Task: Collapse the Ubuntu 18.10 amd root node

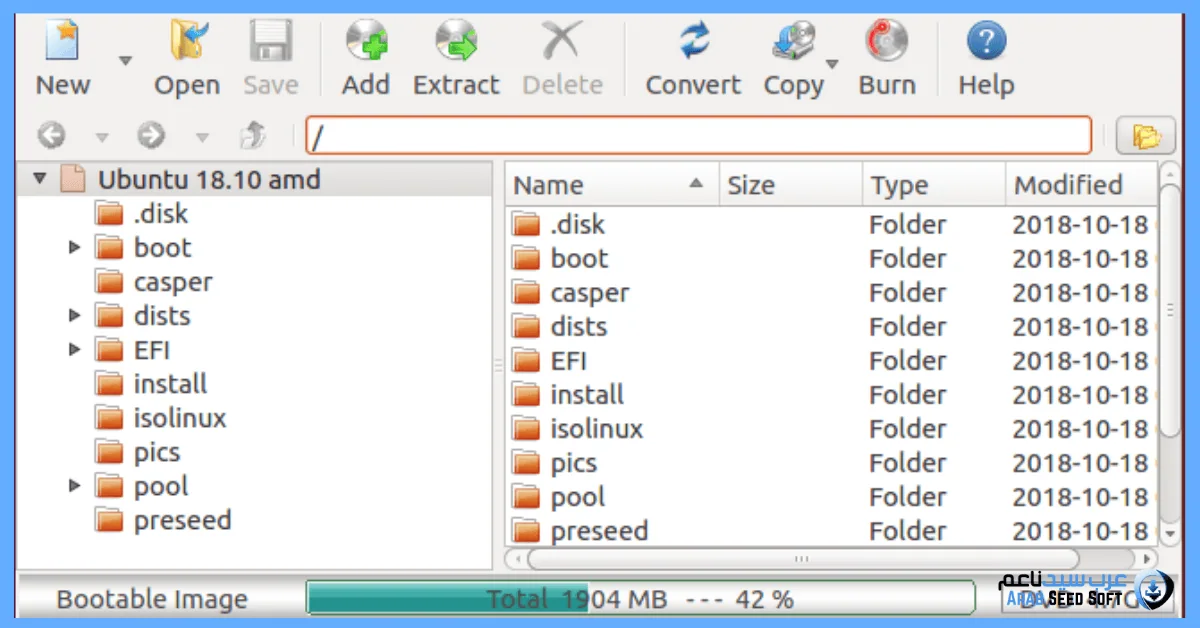Action: [40, 180]
